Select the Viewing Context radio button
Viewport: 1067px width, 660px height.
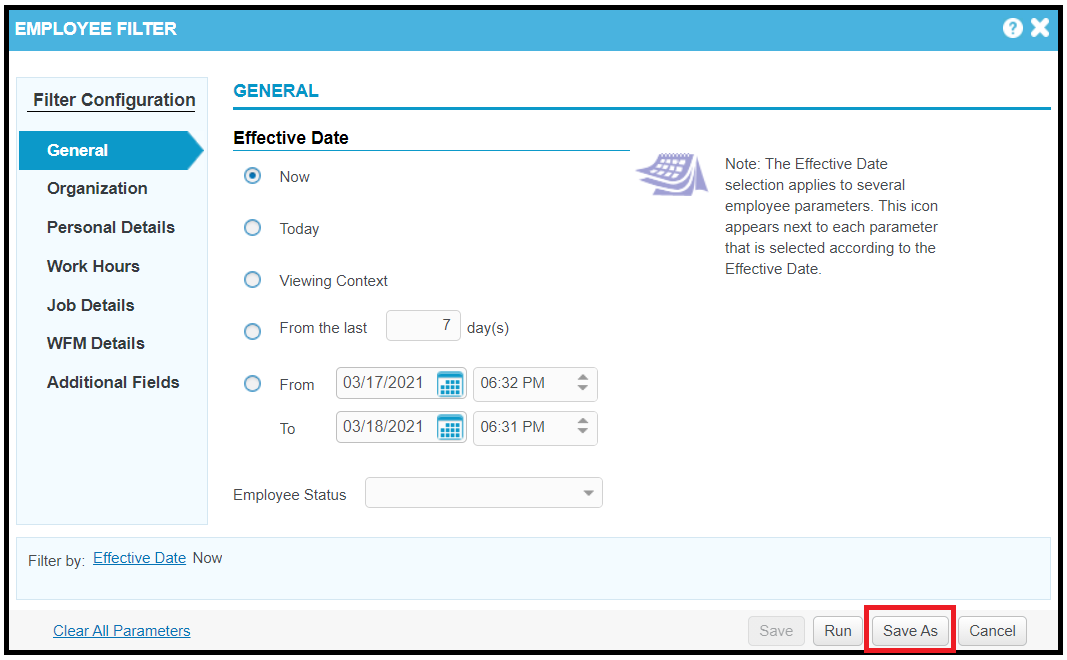click(x=252, y=280)
